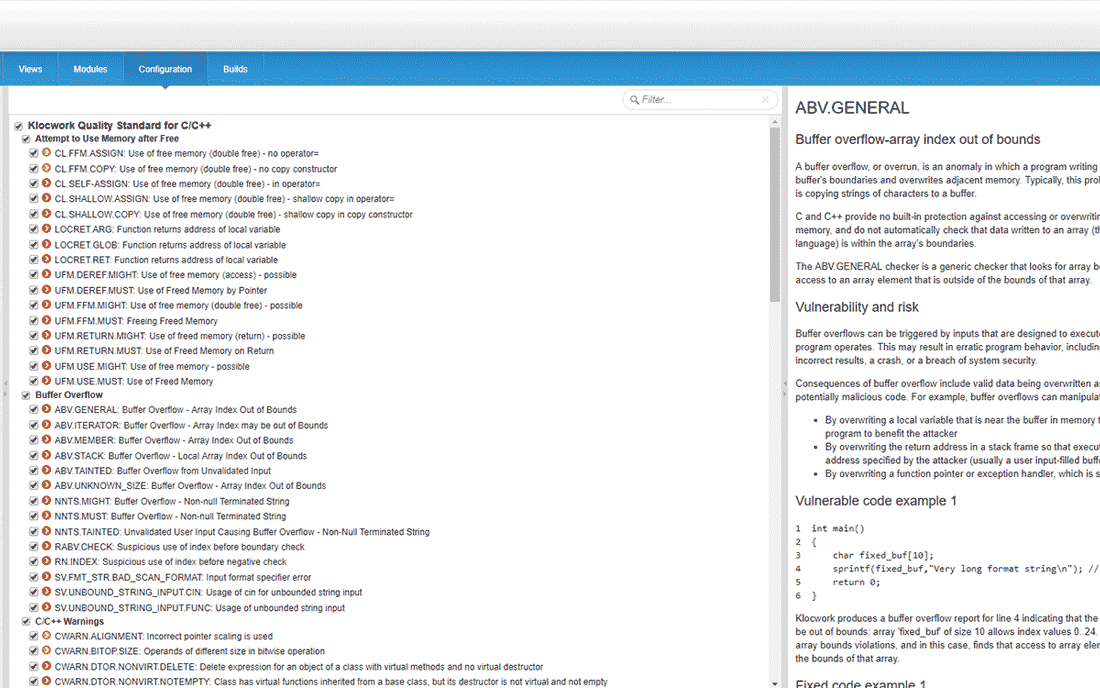Select the SV.FMT_STR.BAD_SCAN_FORMAT checker entry
The image size is (1100, 688).
tap(182, 577)
